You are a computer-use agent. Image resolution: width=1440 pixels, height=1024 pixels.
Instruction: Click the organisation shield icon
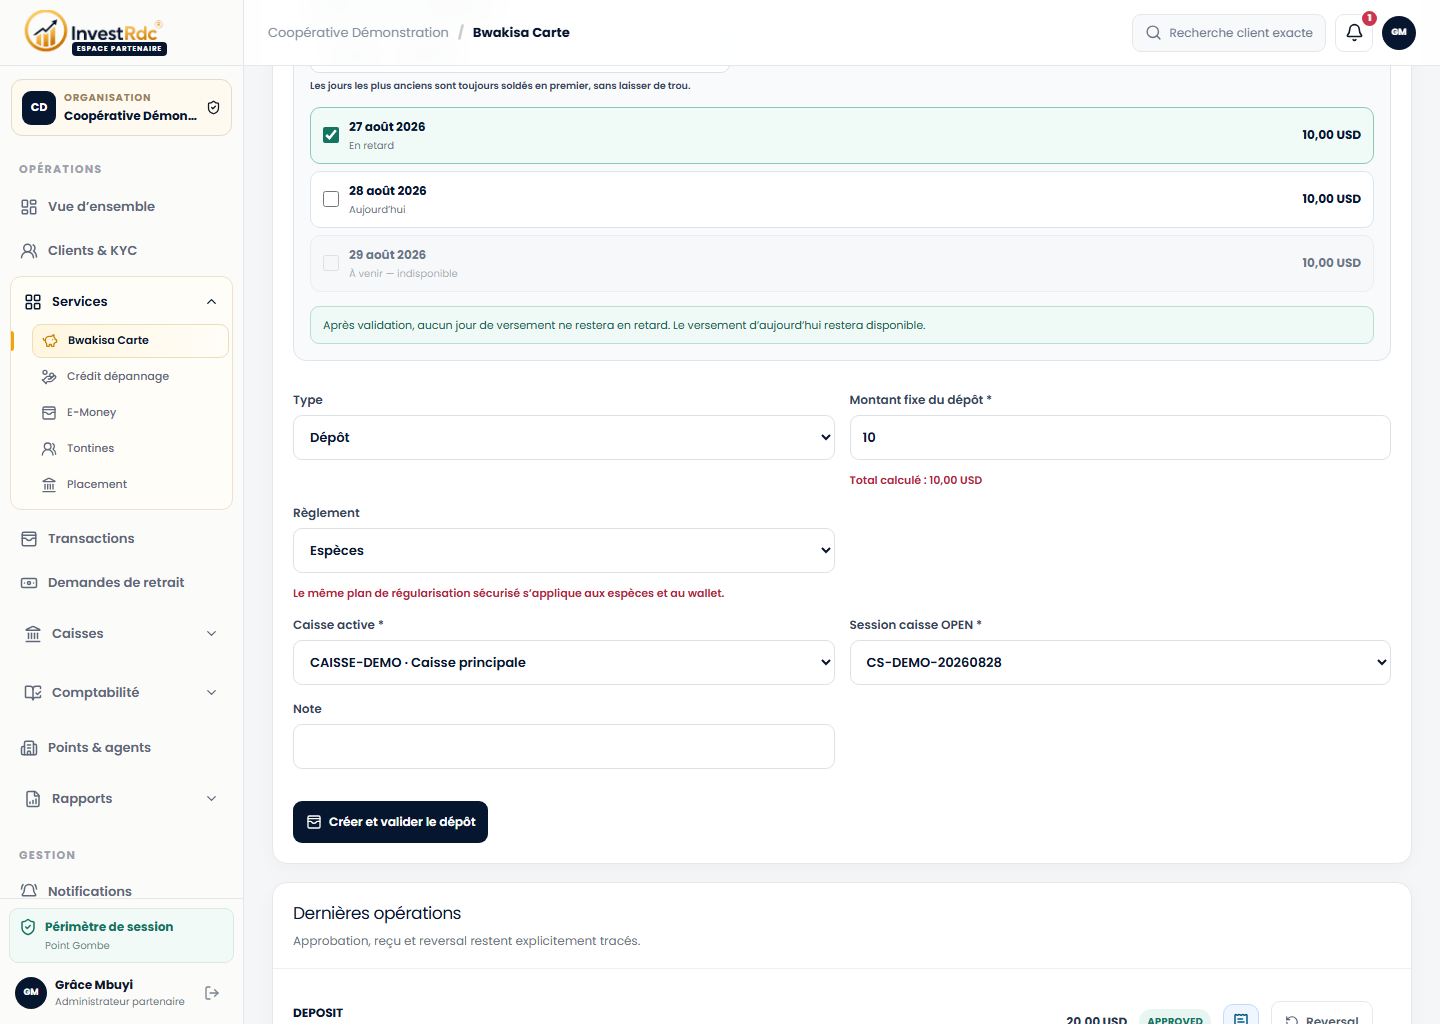(x=213, y=107)
